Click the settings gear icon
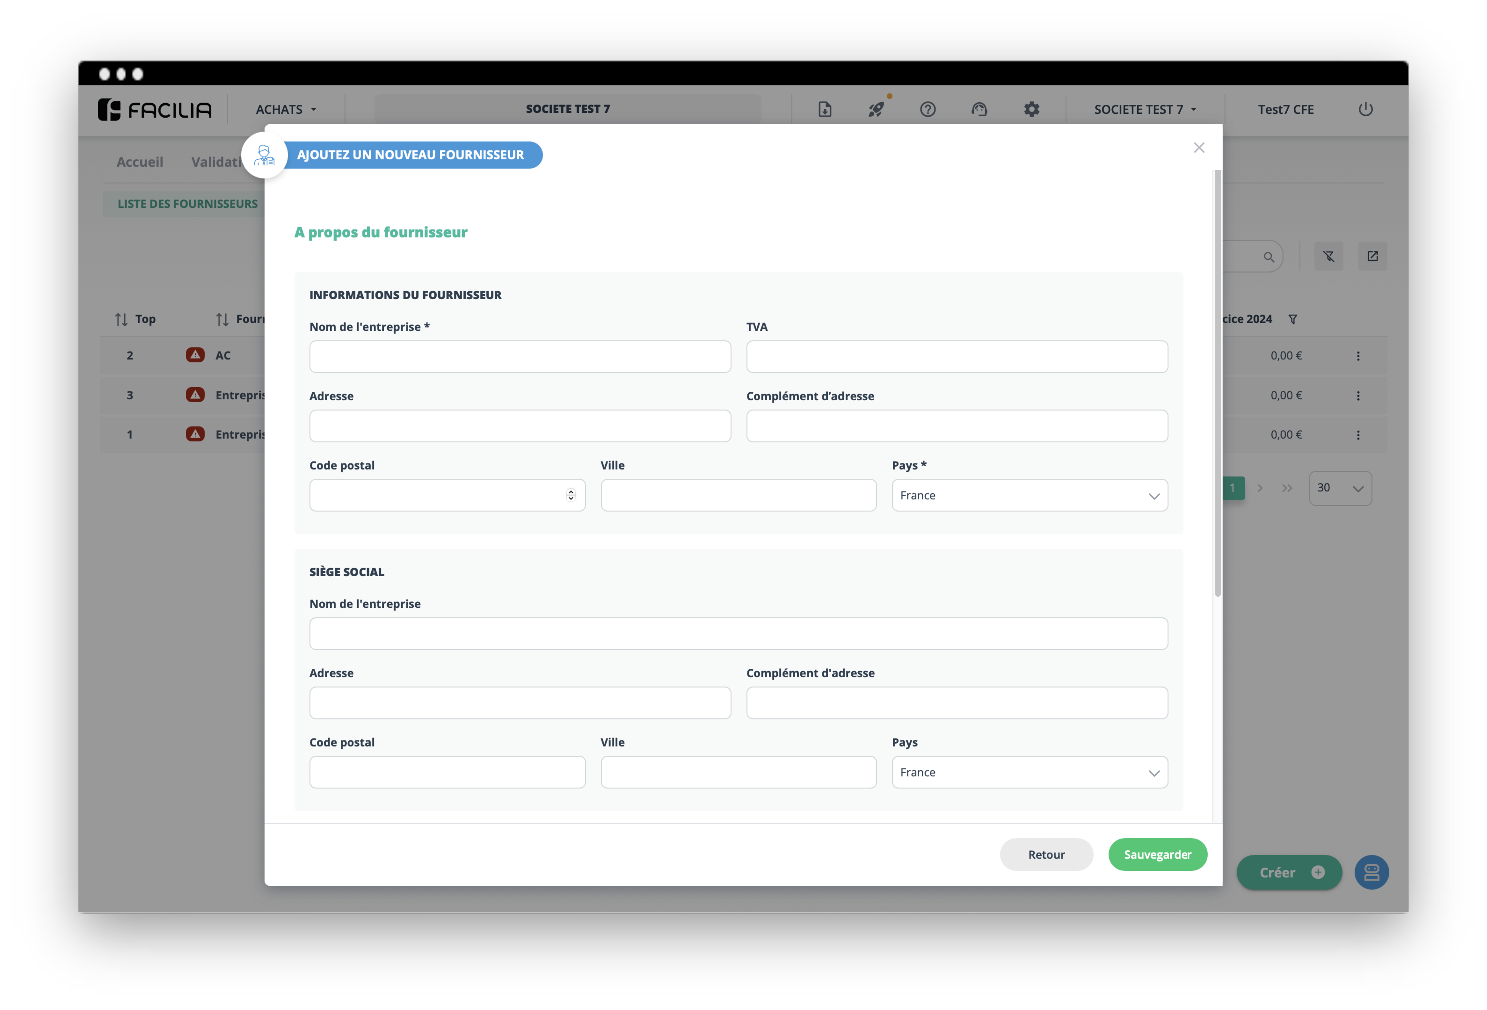Viewport: 1487px width, 1010px height. [x=1032, y=110]
